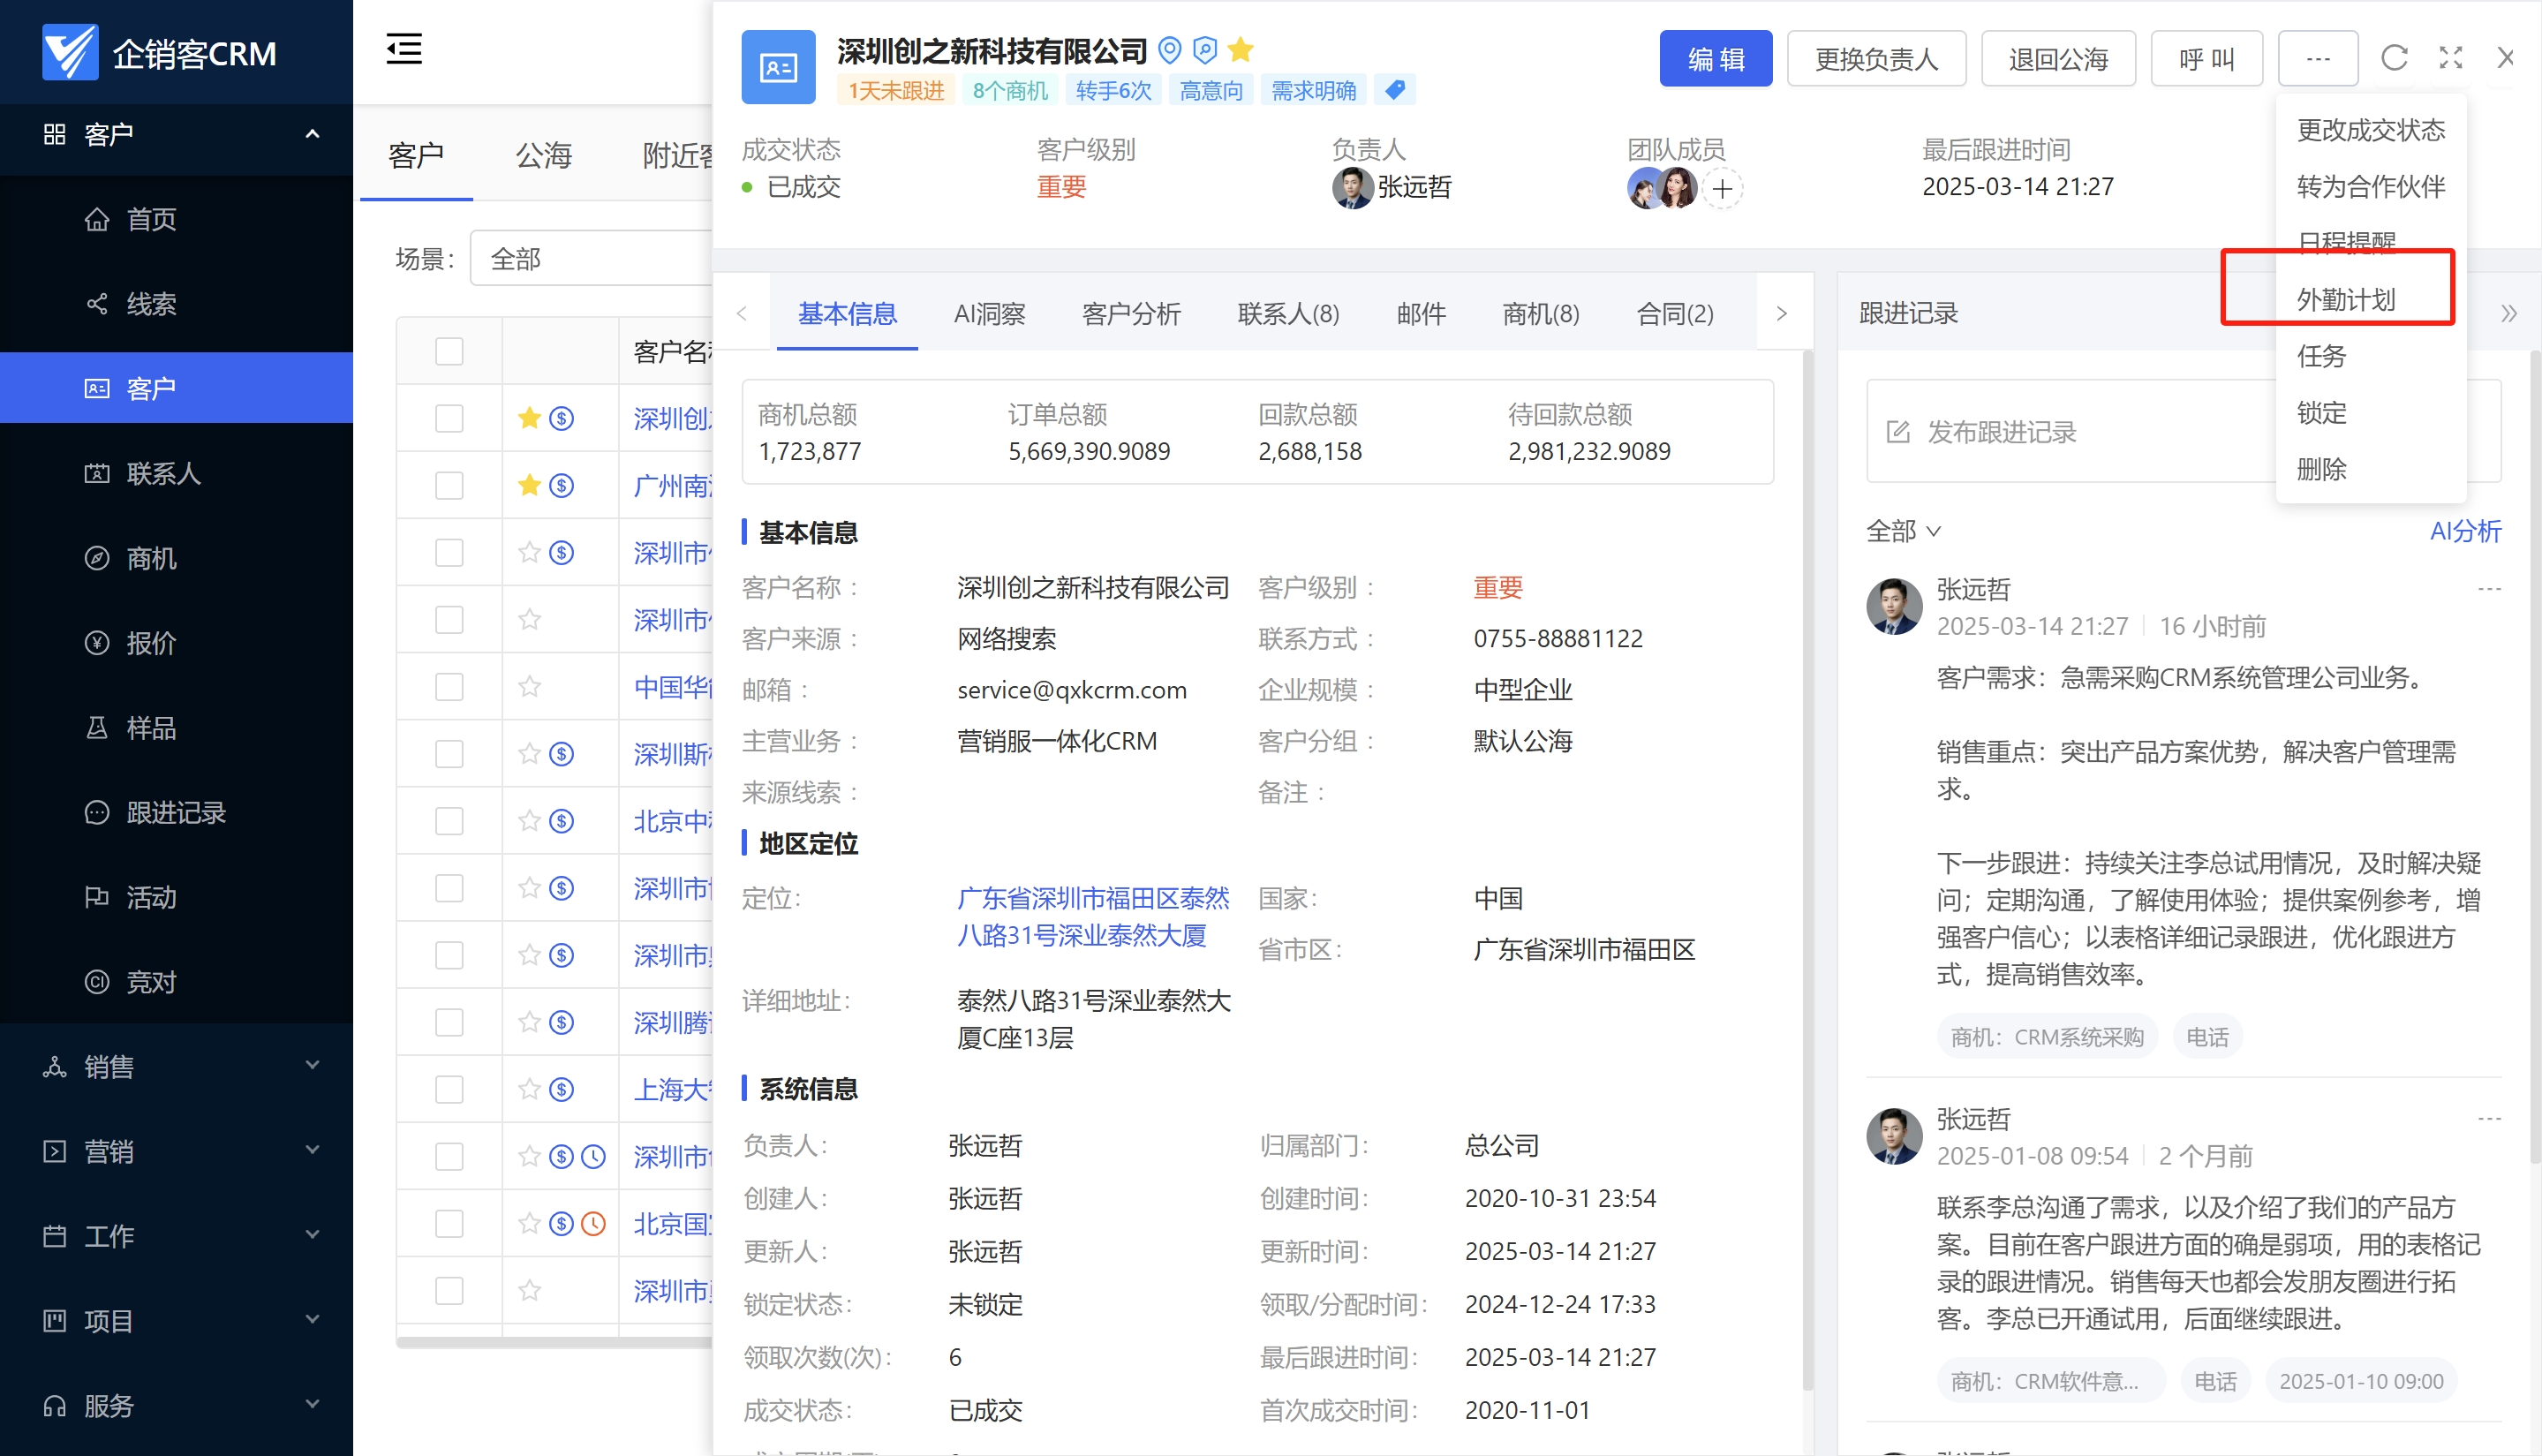Click the location pin icon beside company name

pyautogui.click(x=1169, y=49)
